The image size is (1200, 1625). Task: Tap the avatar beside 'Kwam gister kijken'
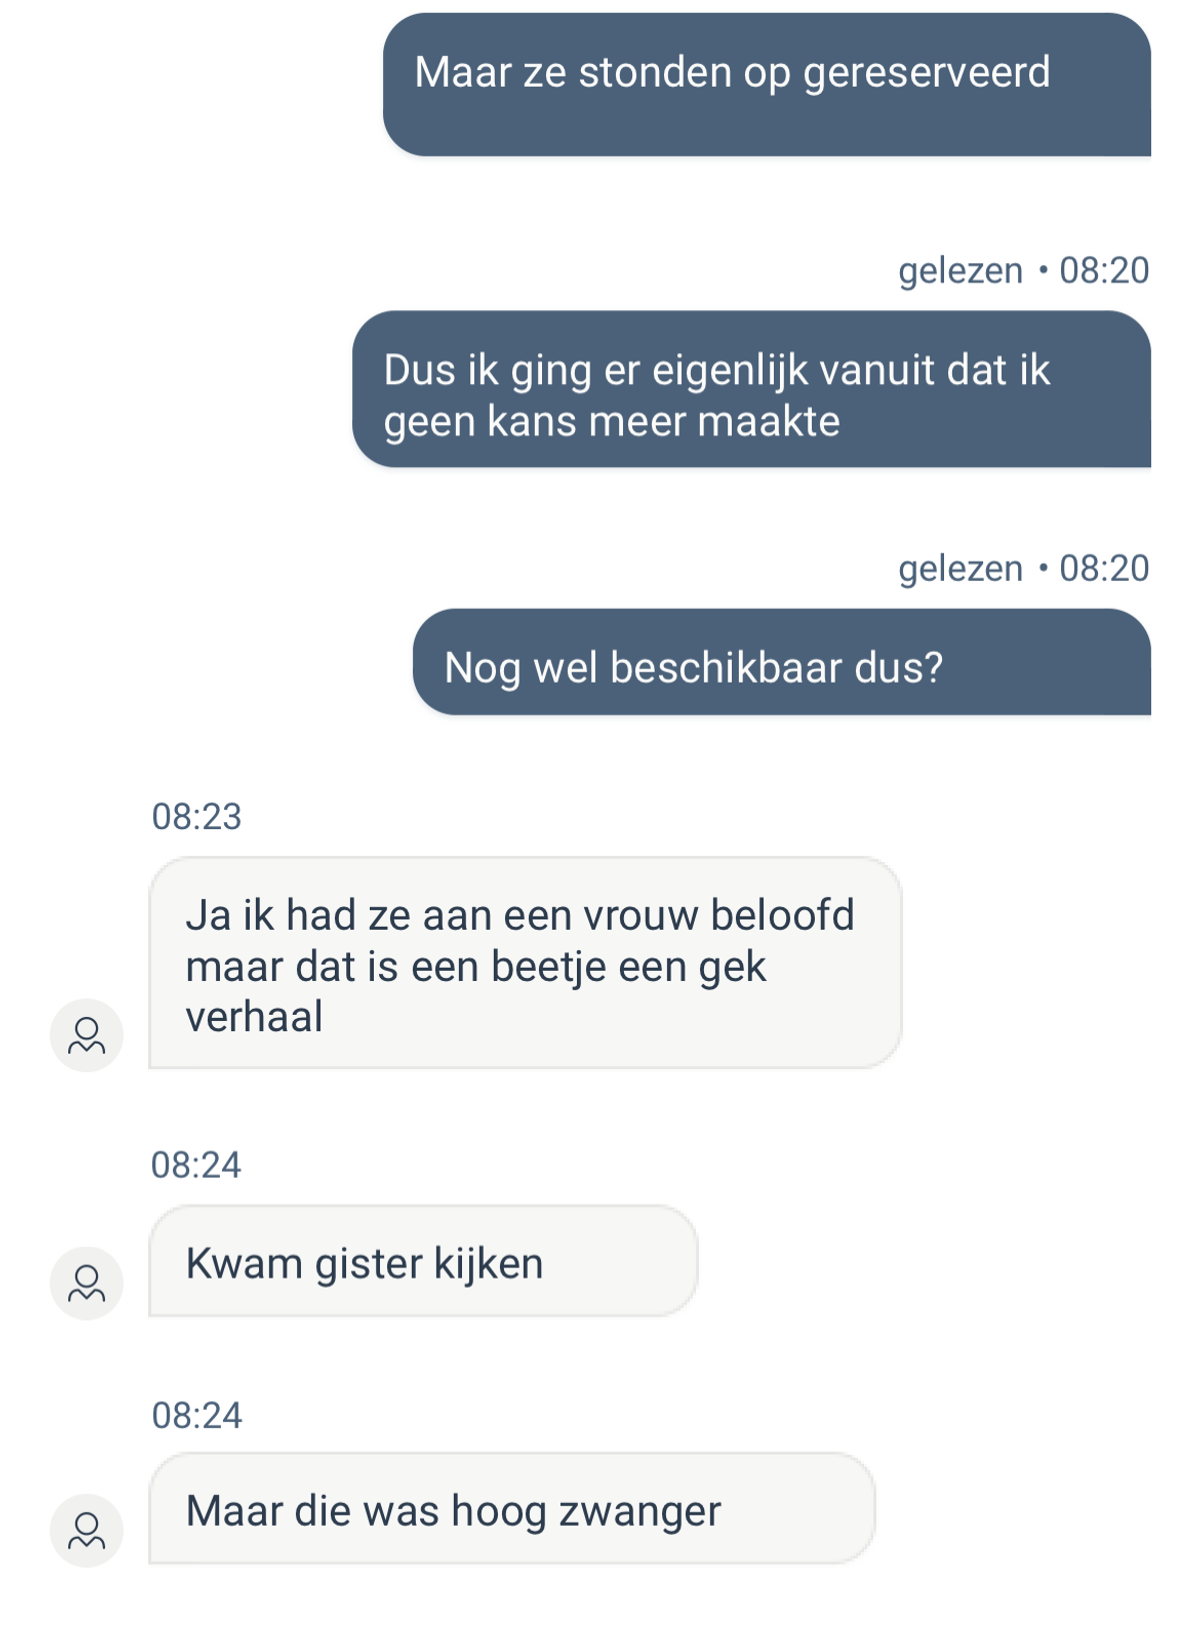coord(87,1283)
